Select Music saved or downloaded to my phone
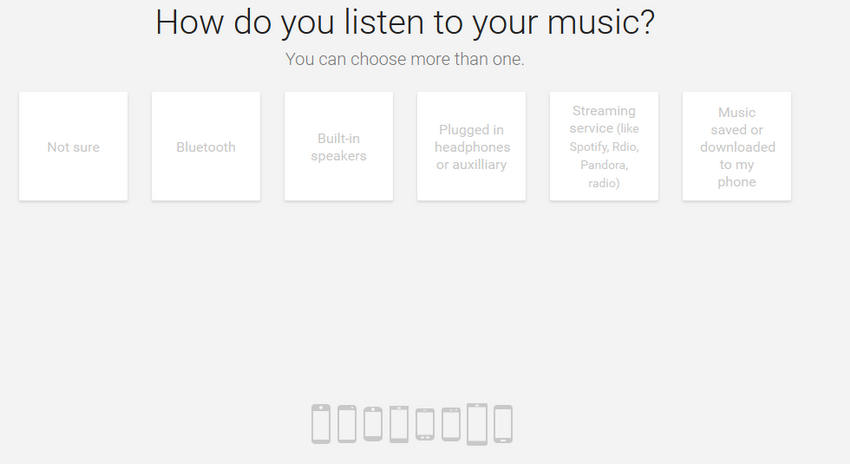The height and width of the screenshot is (464, 850). [x=737, y=146]
